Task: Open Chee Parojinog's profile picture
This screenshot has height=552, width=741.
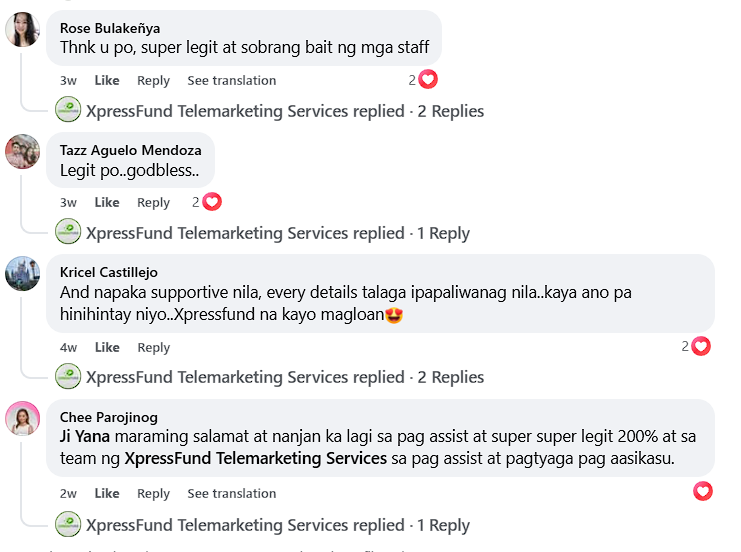Action: click(23, 418)
